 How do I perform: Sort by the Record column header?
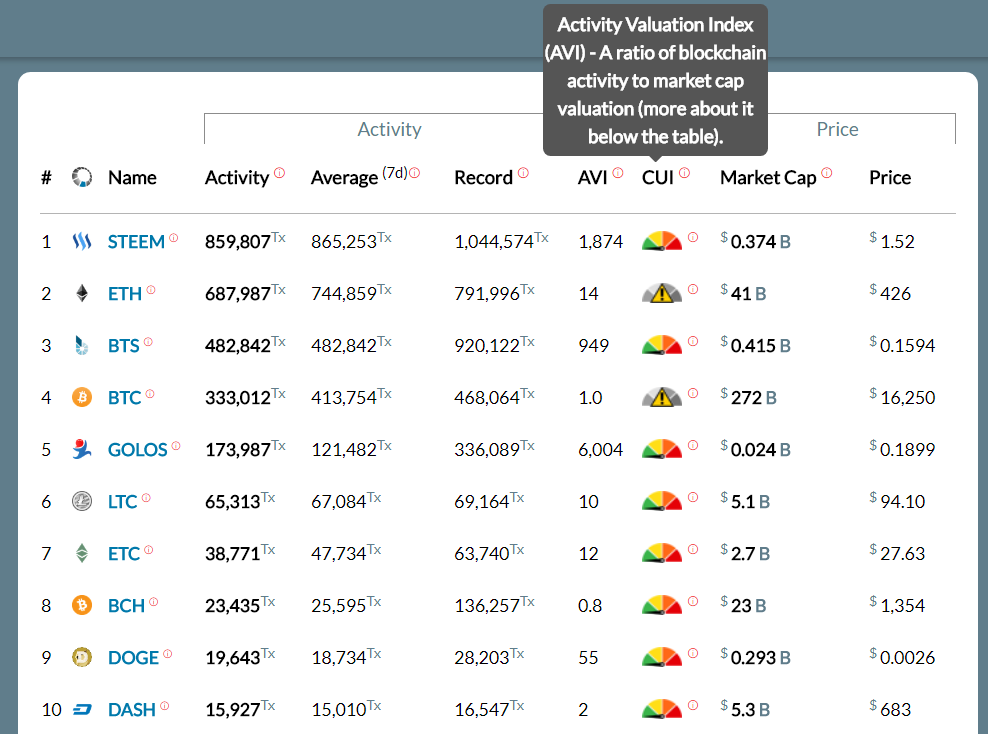pos(483,178)
